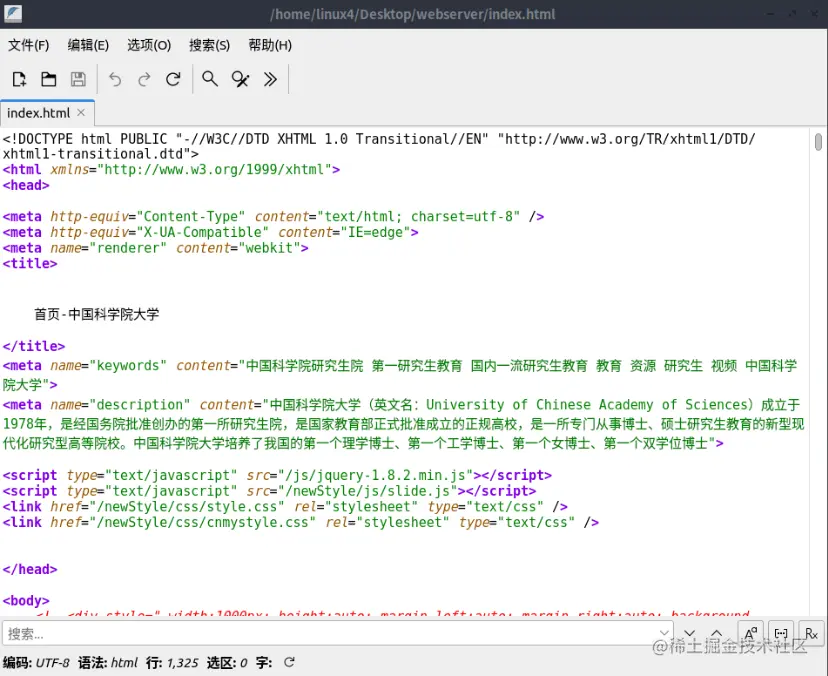Toggle whole word matching in the search bar

pyautogui.click(x=781, y=633)
